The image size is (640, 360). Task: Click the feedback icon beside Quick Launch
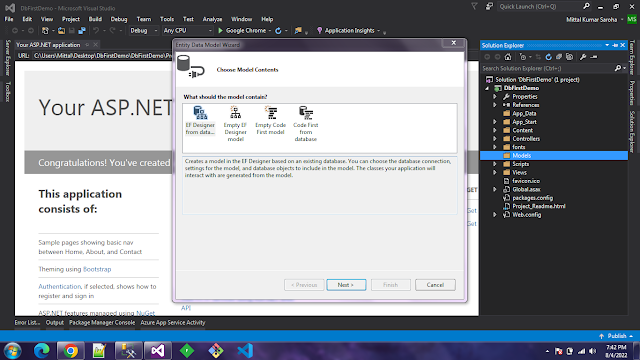pyautogui.click(x=489, y=7)
